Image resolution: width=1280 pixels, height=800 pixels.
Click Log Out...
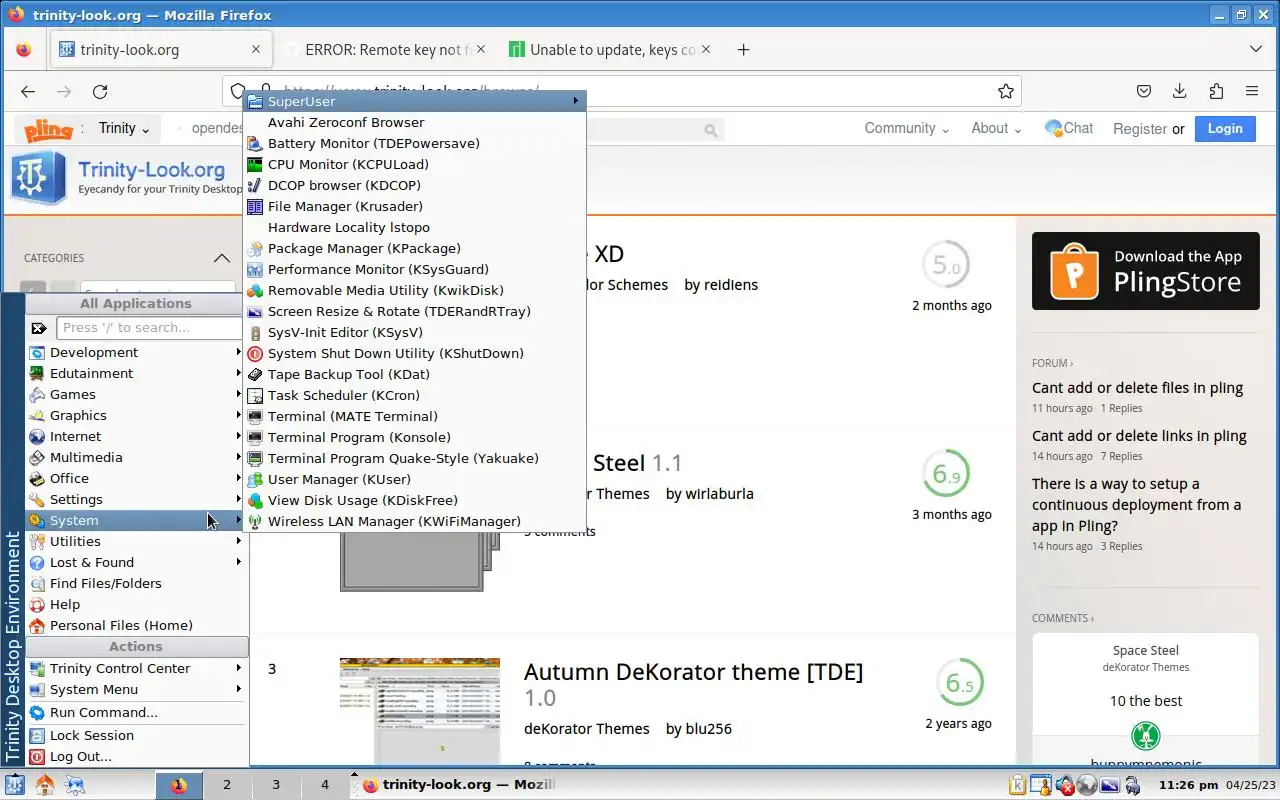tap(136, 756)
